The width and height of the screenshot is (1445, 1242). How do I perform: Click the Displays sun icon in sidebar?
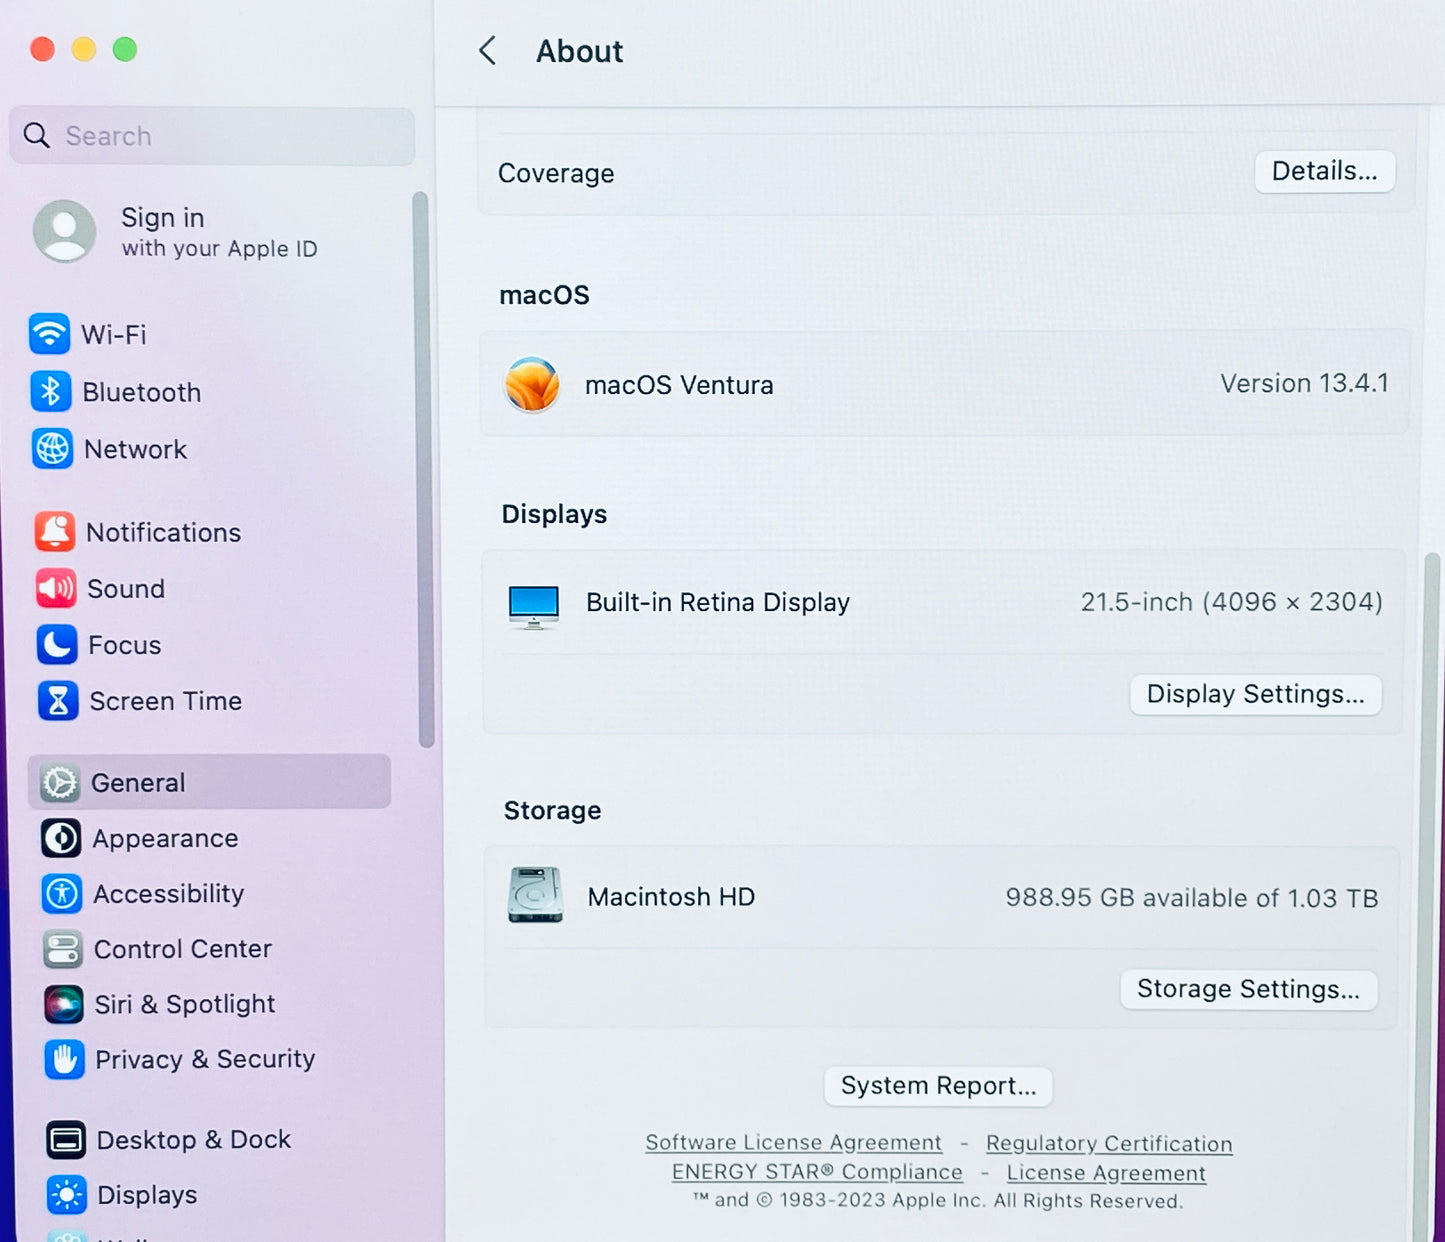coord(67,1195)
